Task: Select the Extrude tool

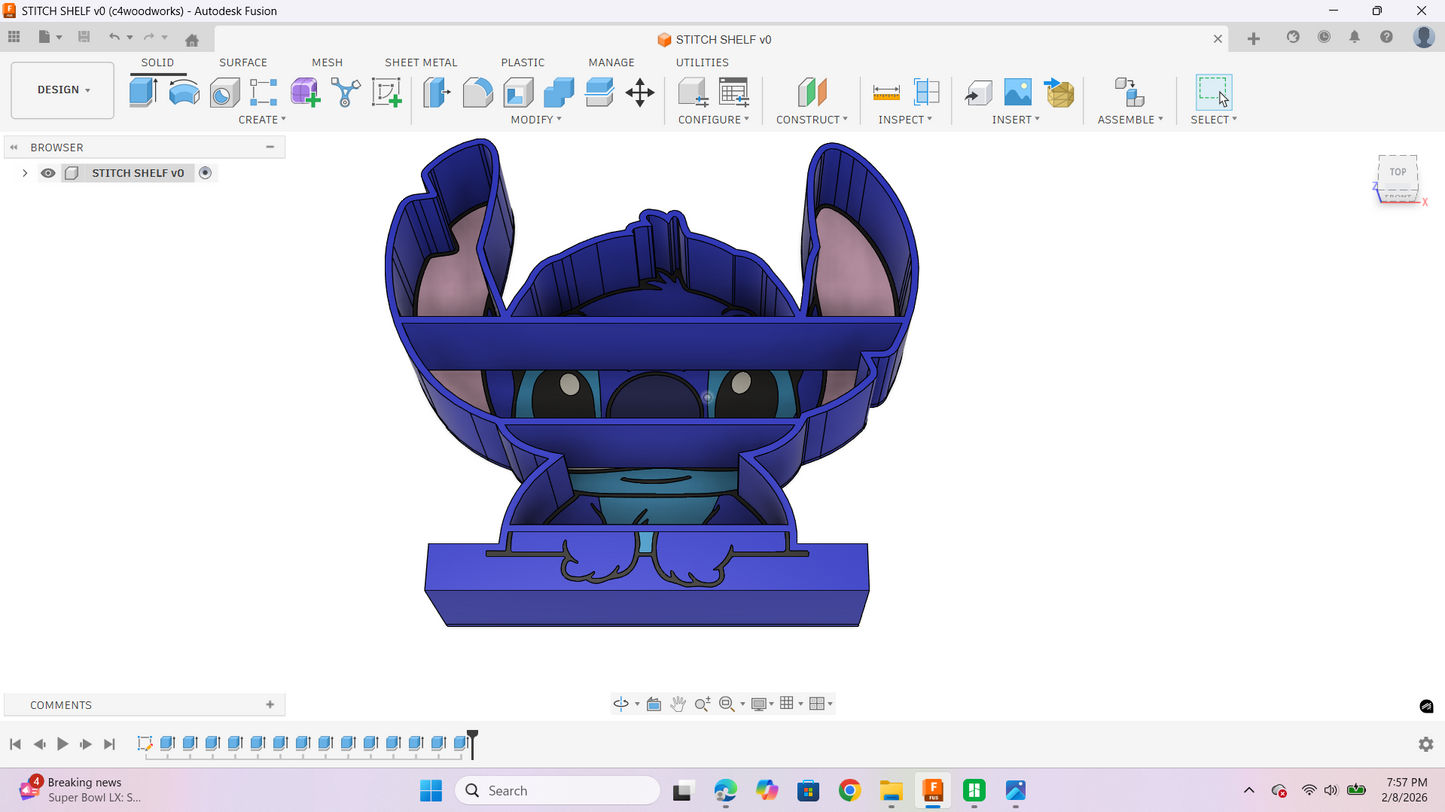Action: coord(144,92)
